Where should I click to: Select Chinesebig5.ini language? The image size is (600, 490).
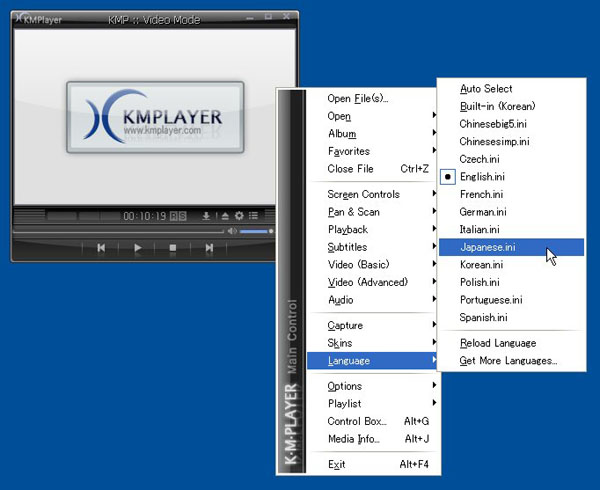(512, 124)
